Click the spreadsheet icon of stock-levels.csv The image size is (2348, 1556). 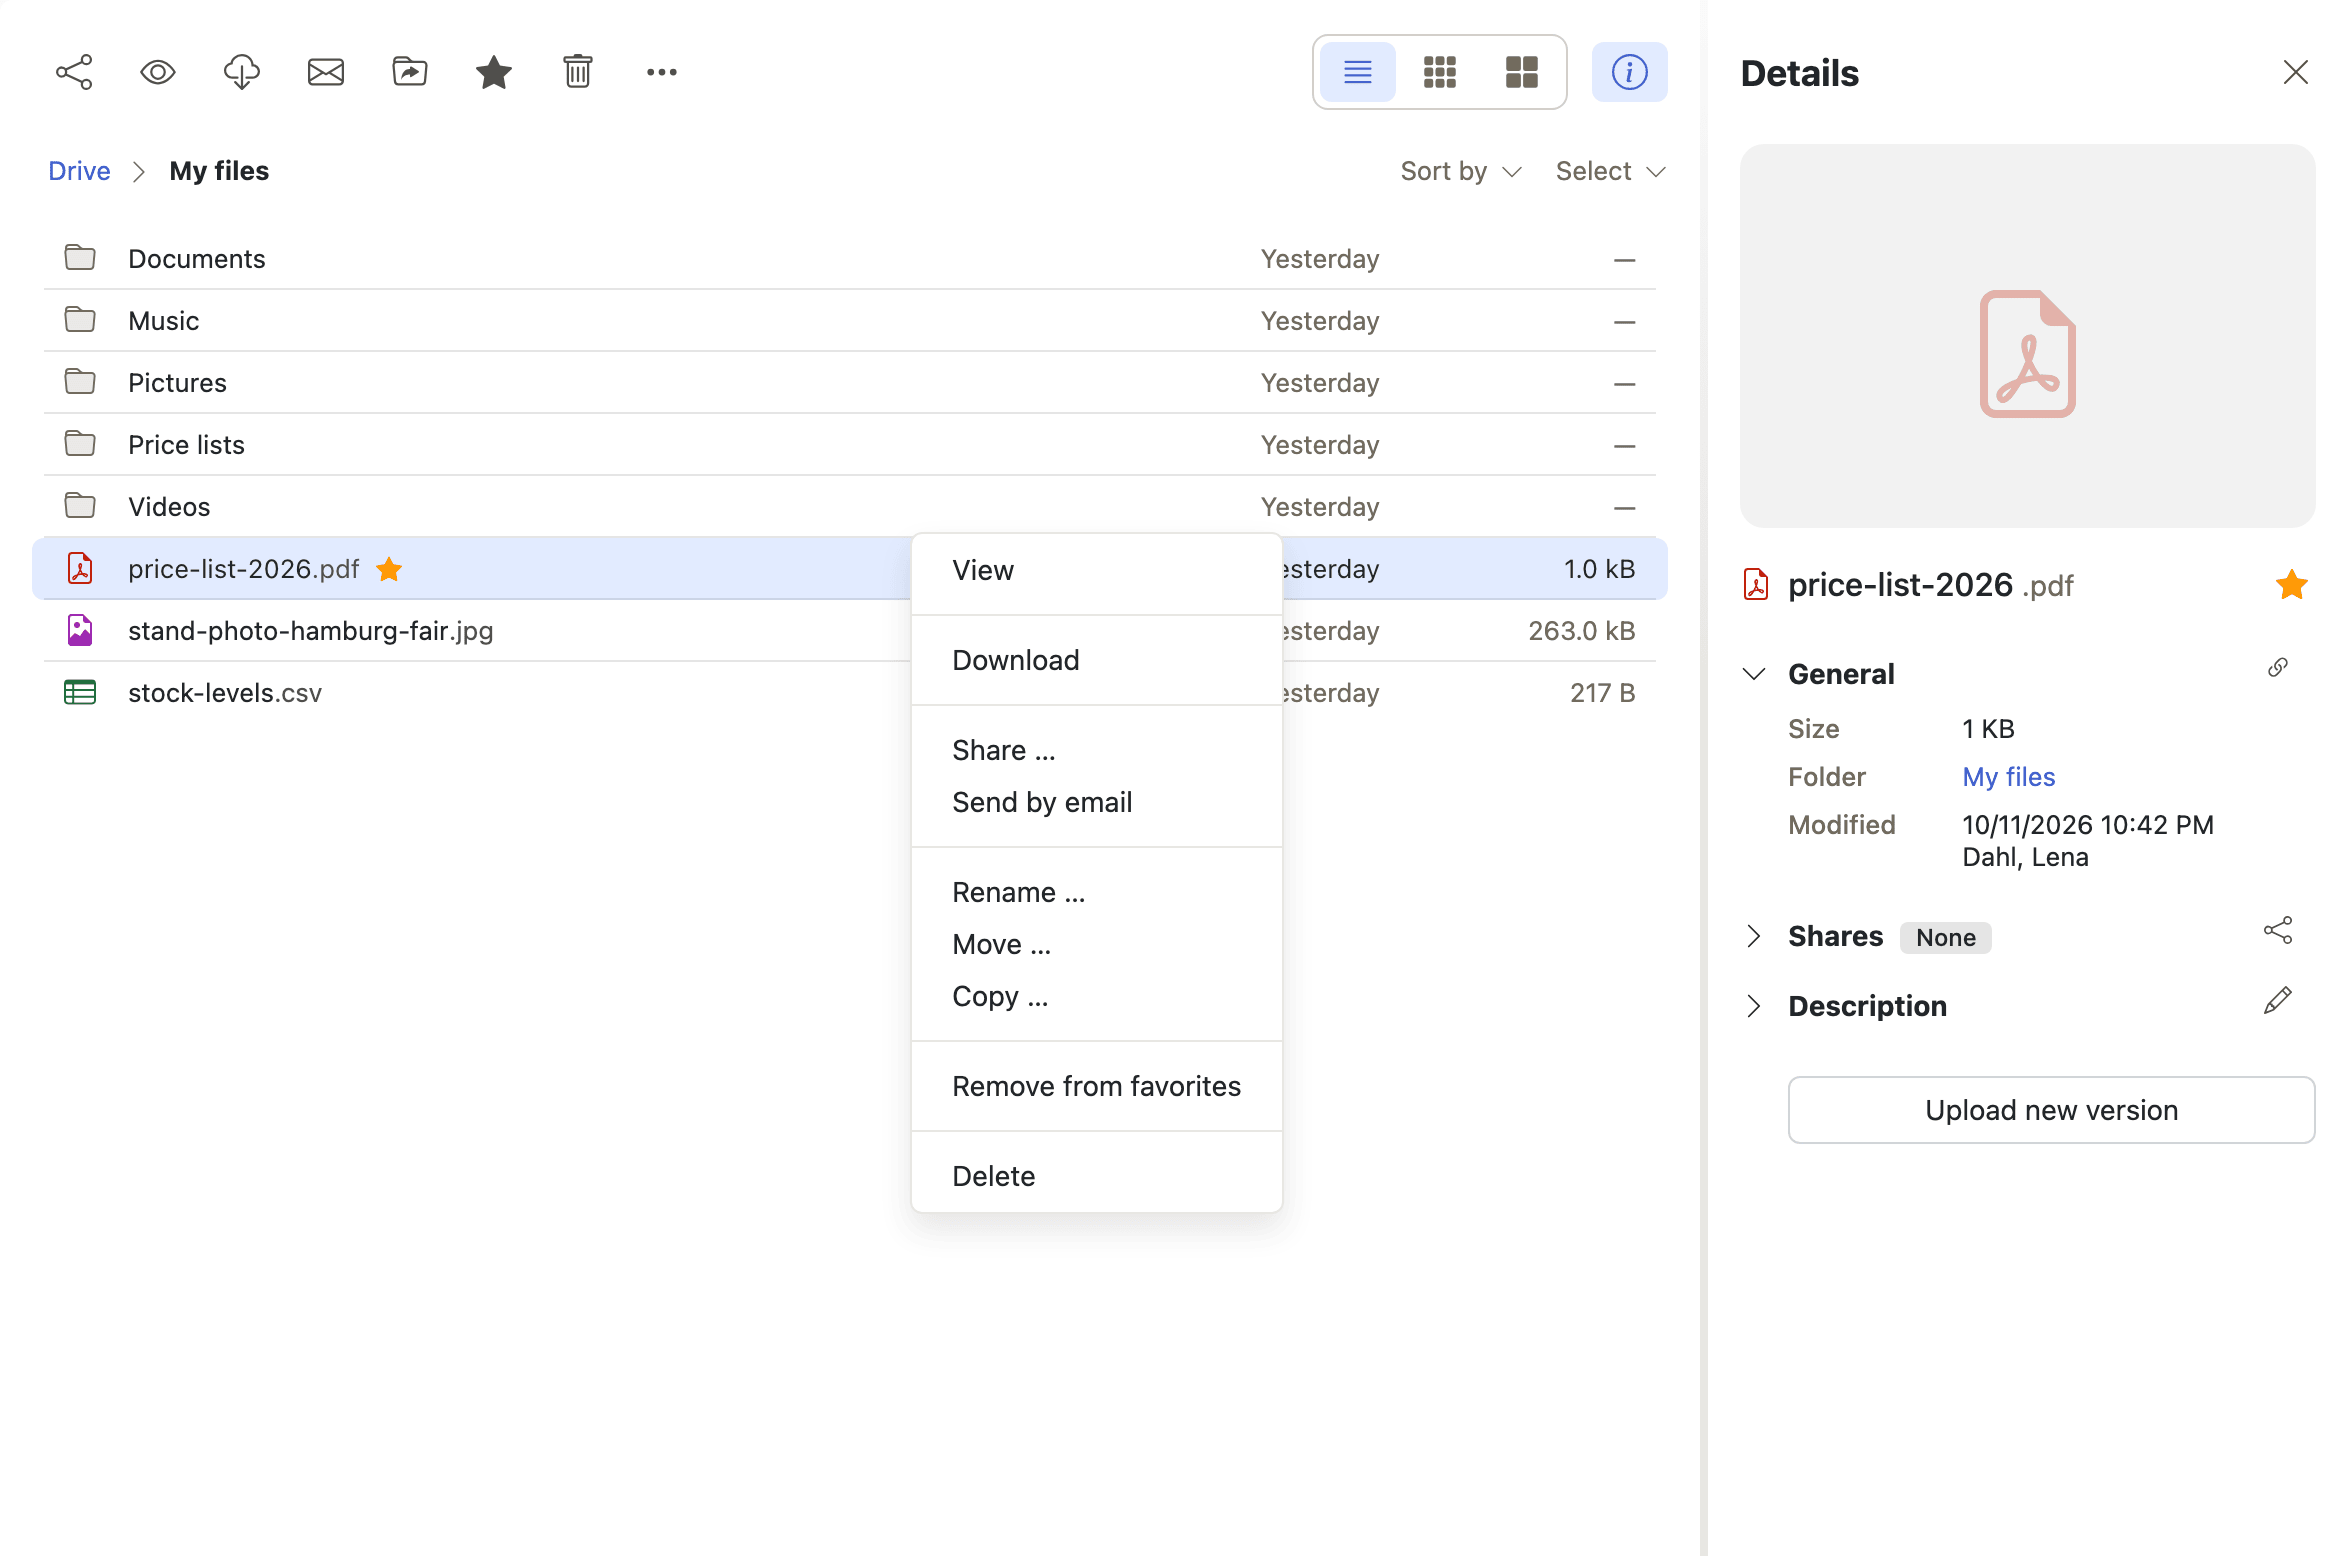tap(80, 692)
